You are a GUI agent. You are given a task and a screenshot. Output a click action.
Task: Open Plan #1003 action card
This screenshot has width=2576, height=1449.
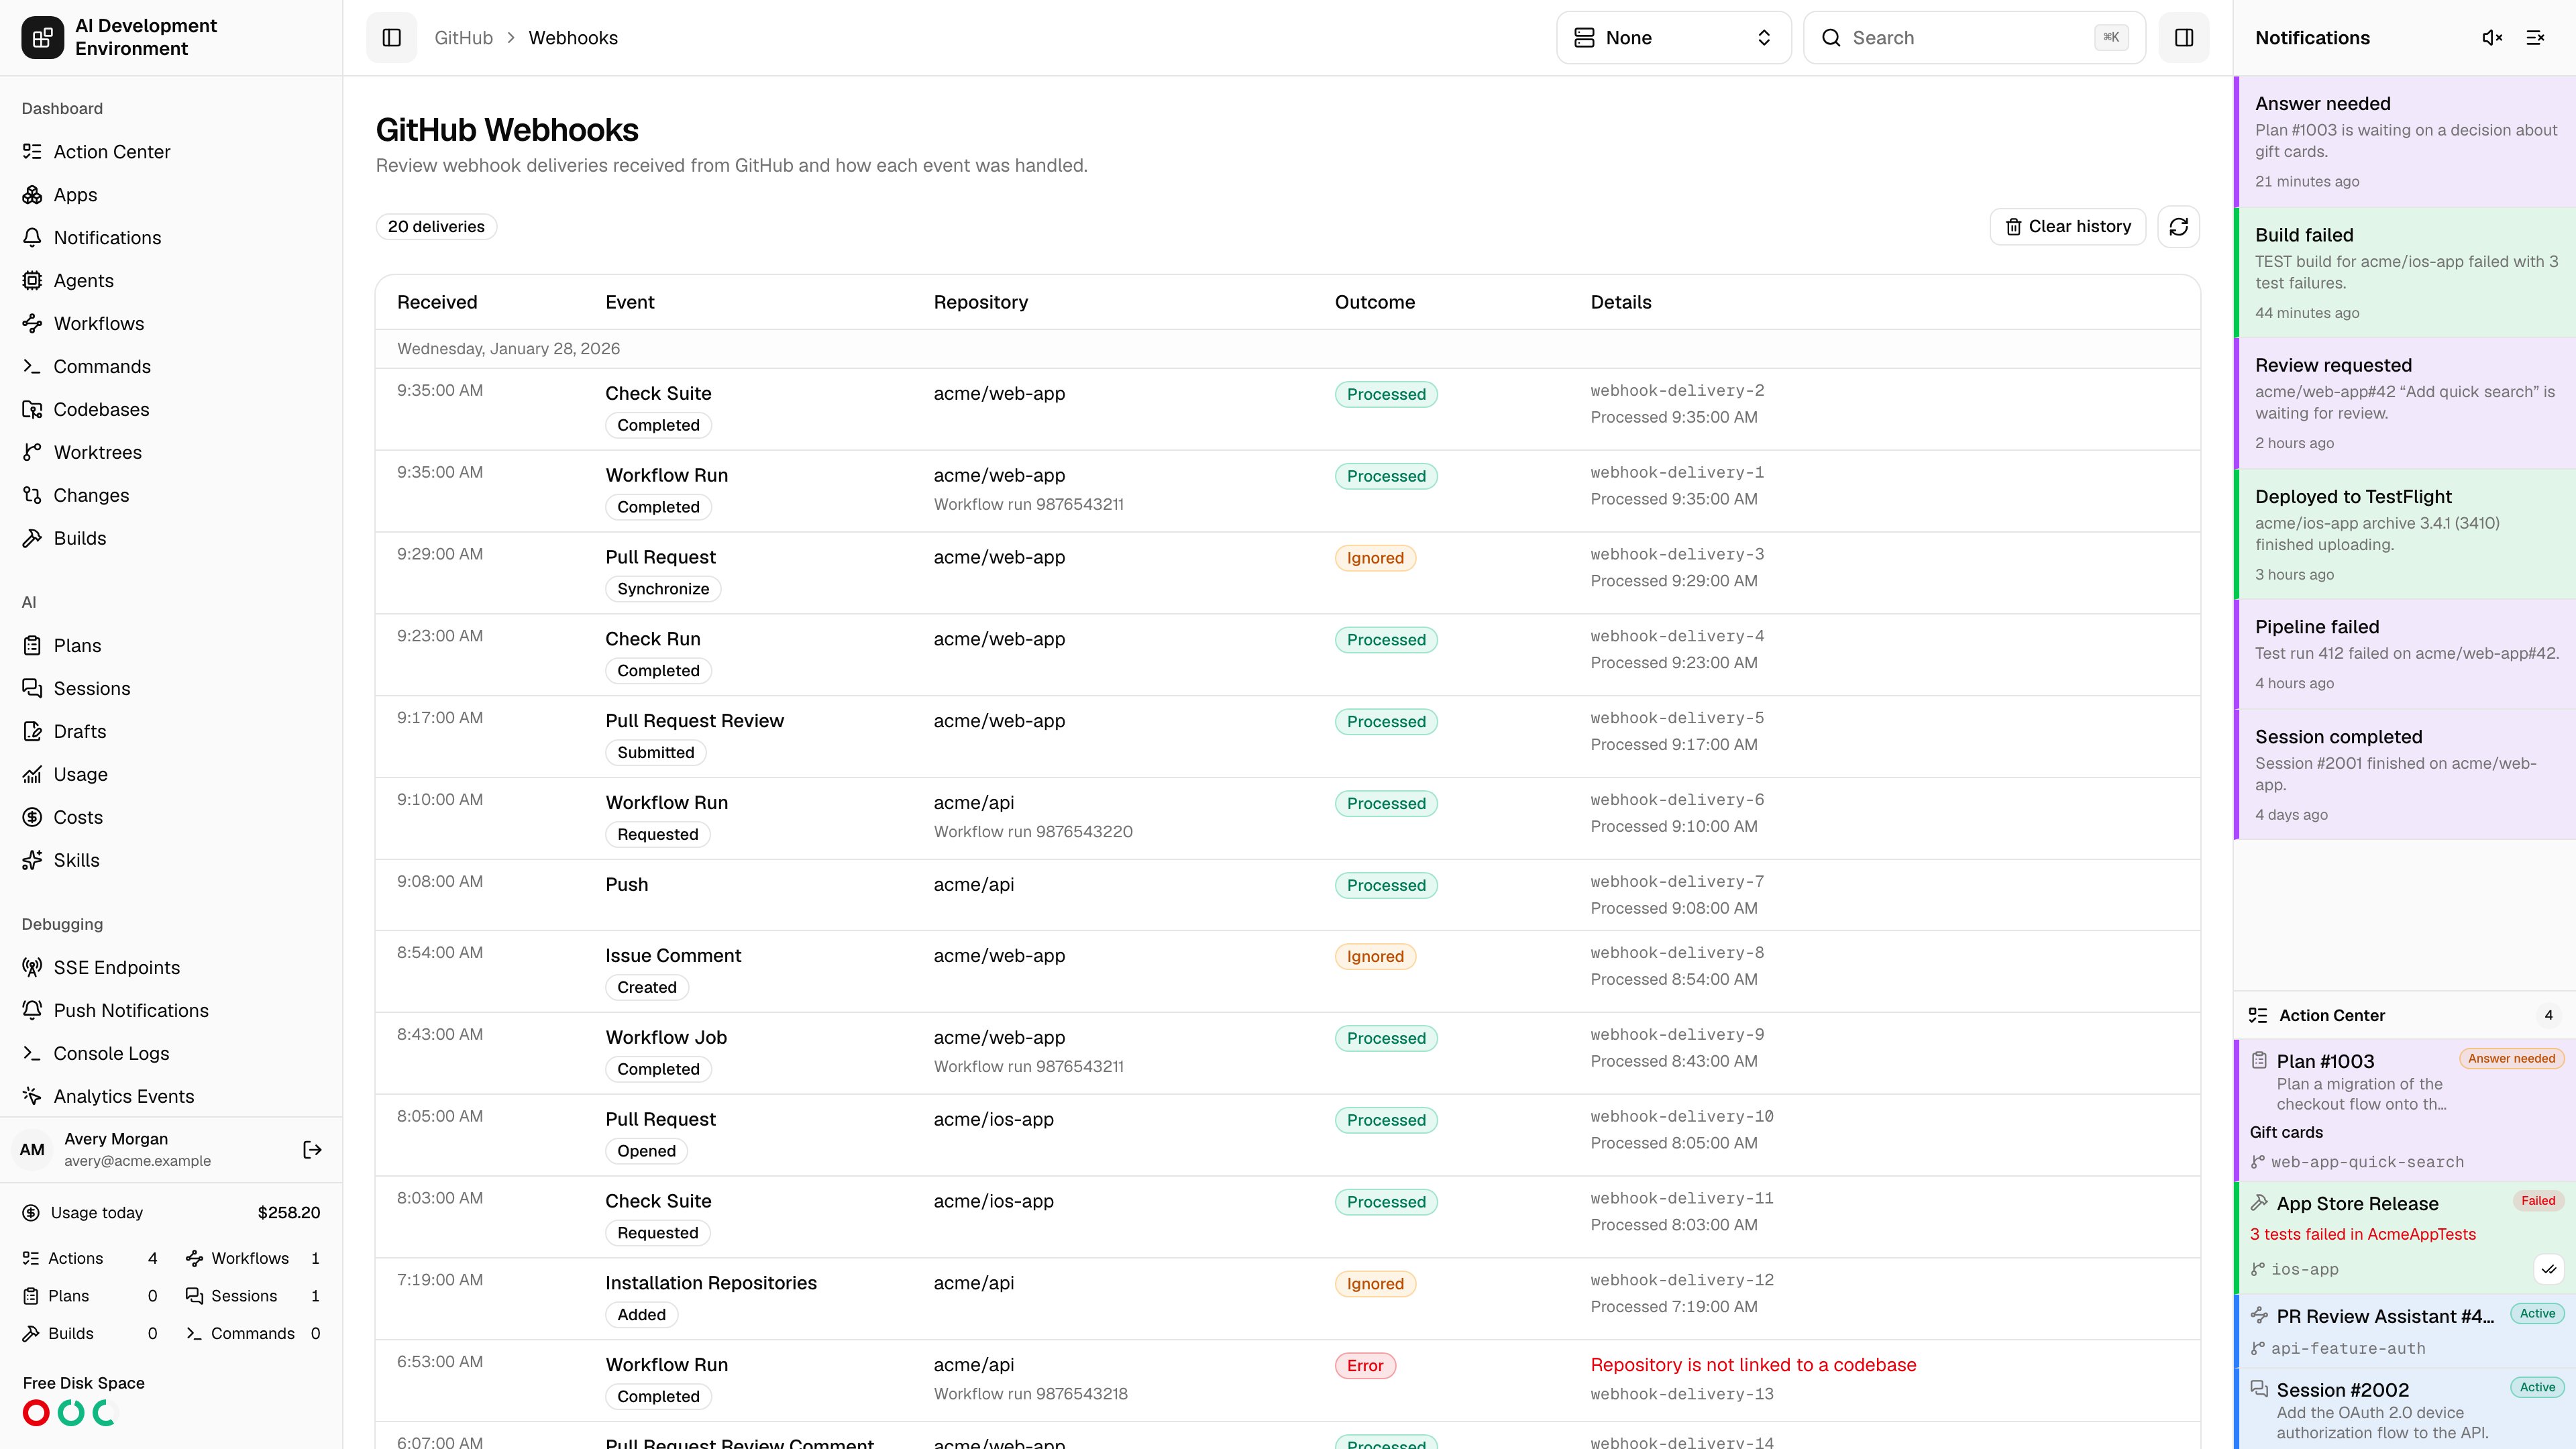pos(2405,1110)
